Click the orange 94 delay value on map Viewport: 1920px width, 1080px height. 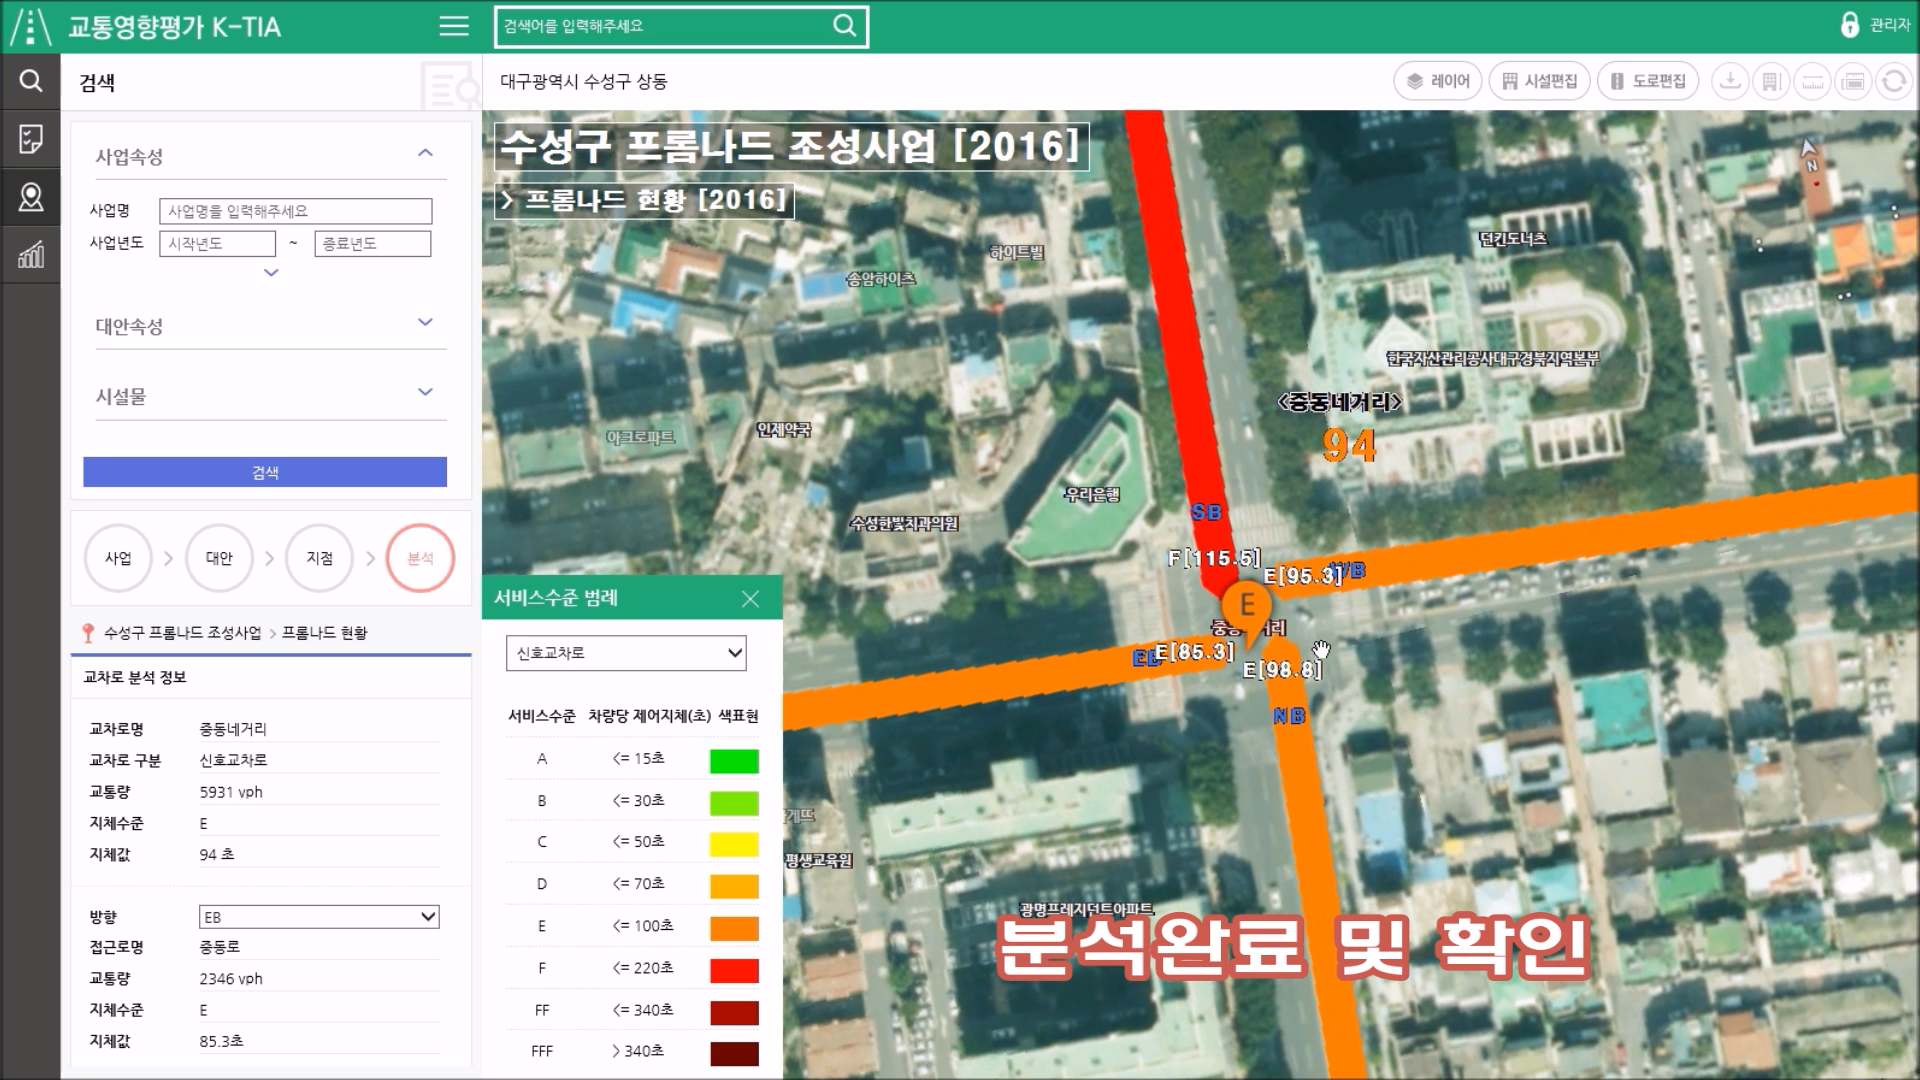pyautogui.click(x=1349, y=445)
